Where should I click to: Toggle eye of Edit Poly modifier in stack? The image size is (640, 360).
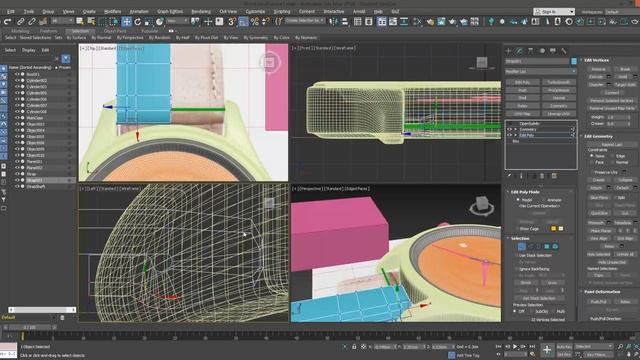click(x=509, y=135)
